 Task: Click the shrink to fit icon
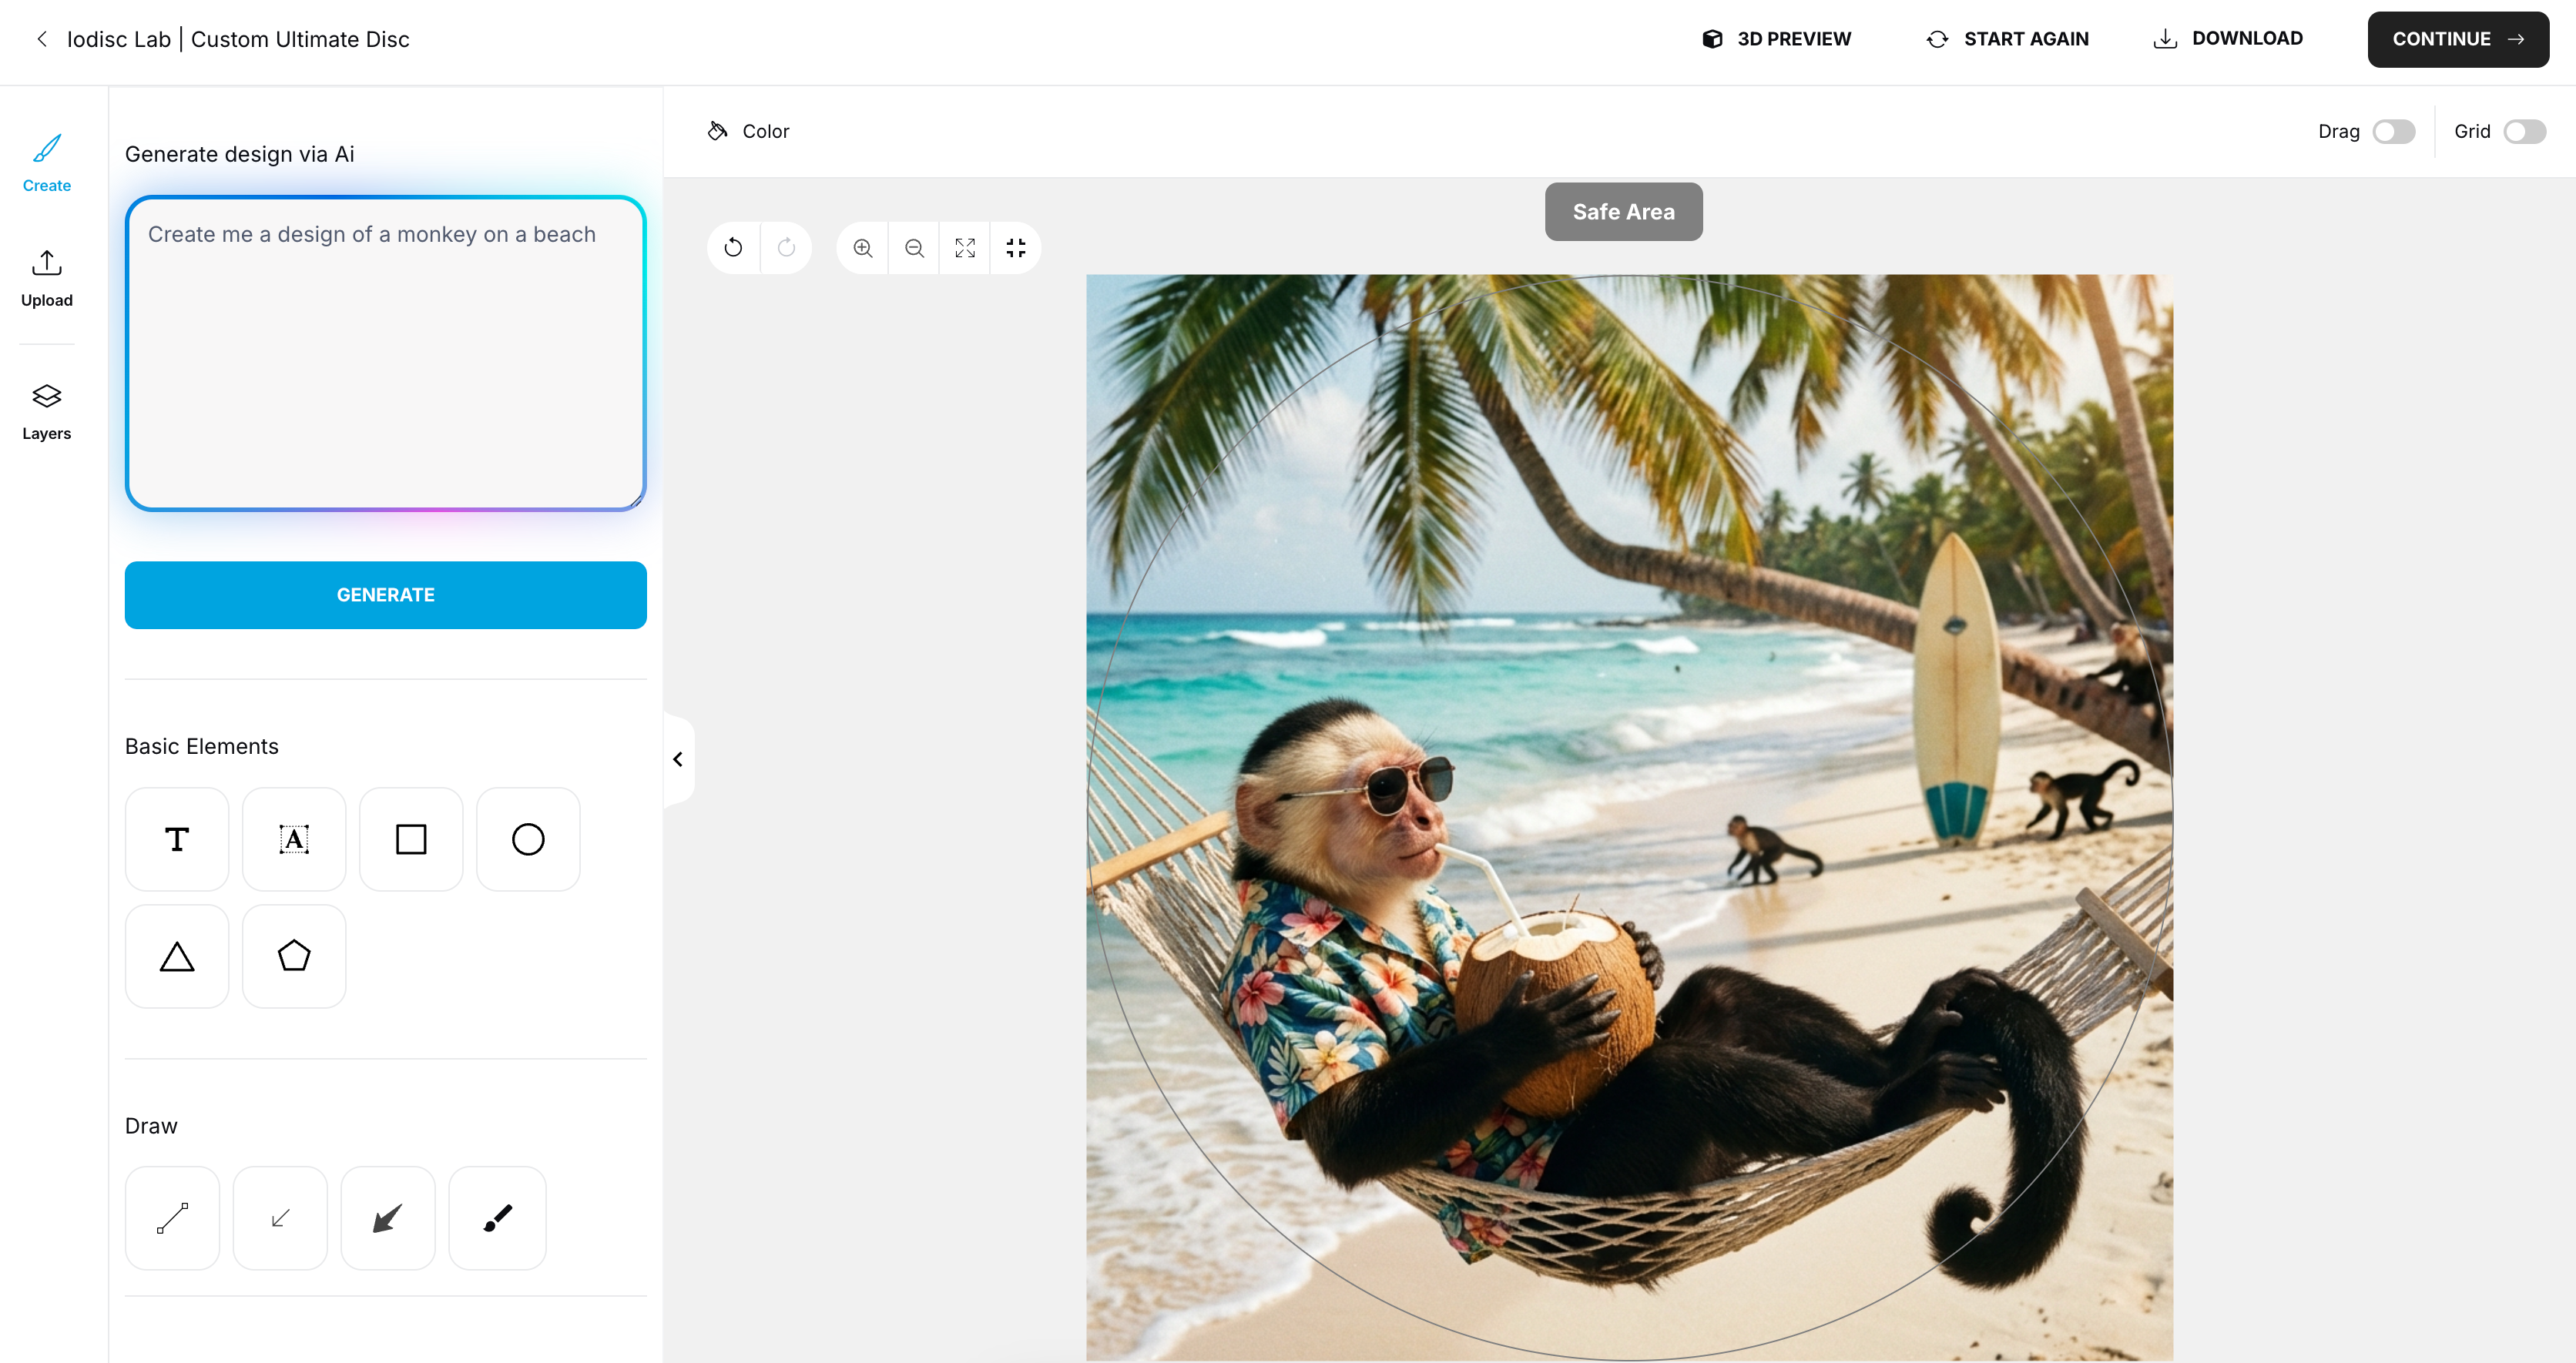[x=1016, y=248]
